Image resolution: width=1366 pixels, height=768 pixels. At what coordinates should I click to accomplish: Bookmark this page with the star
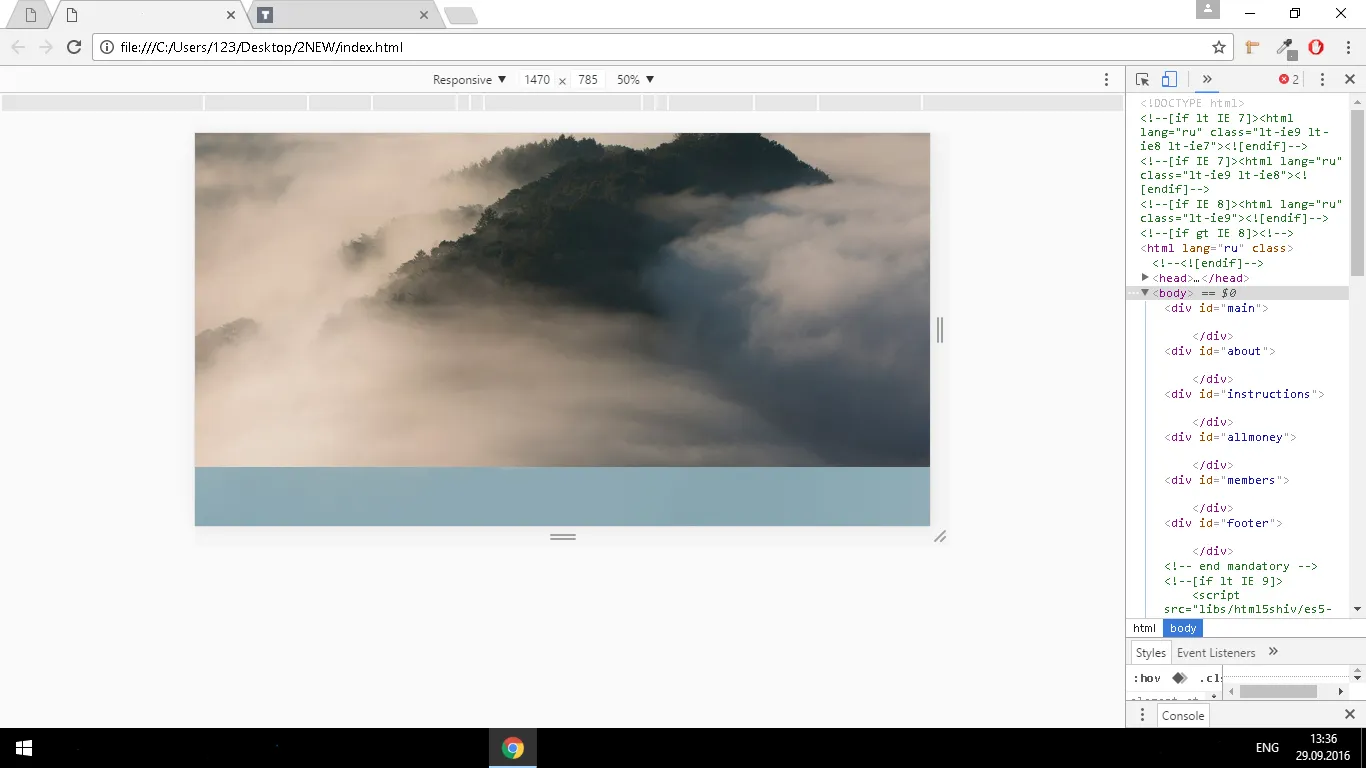tap(1219, 47)
